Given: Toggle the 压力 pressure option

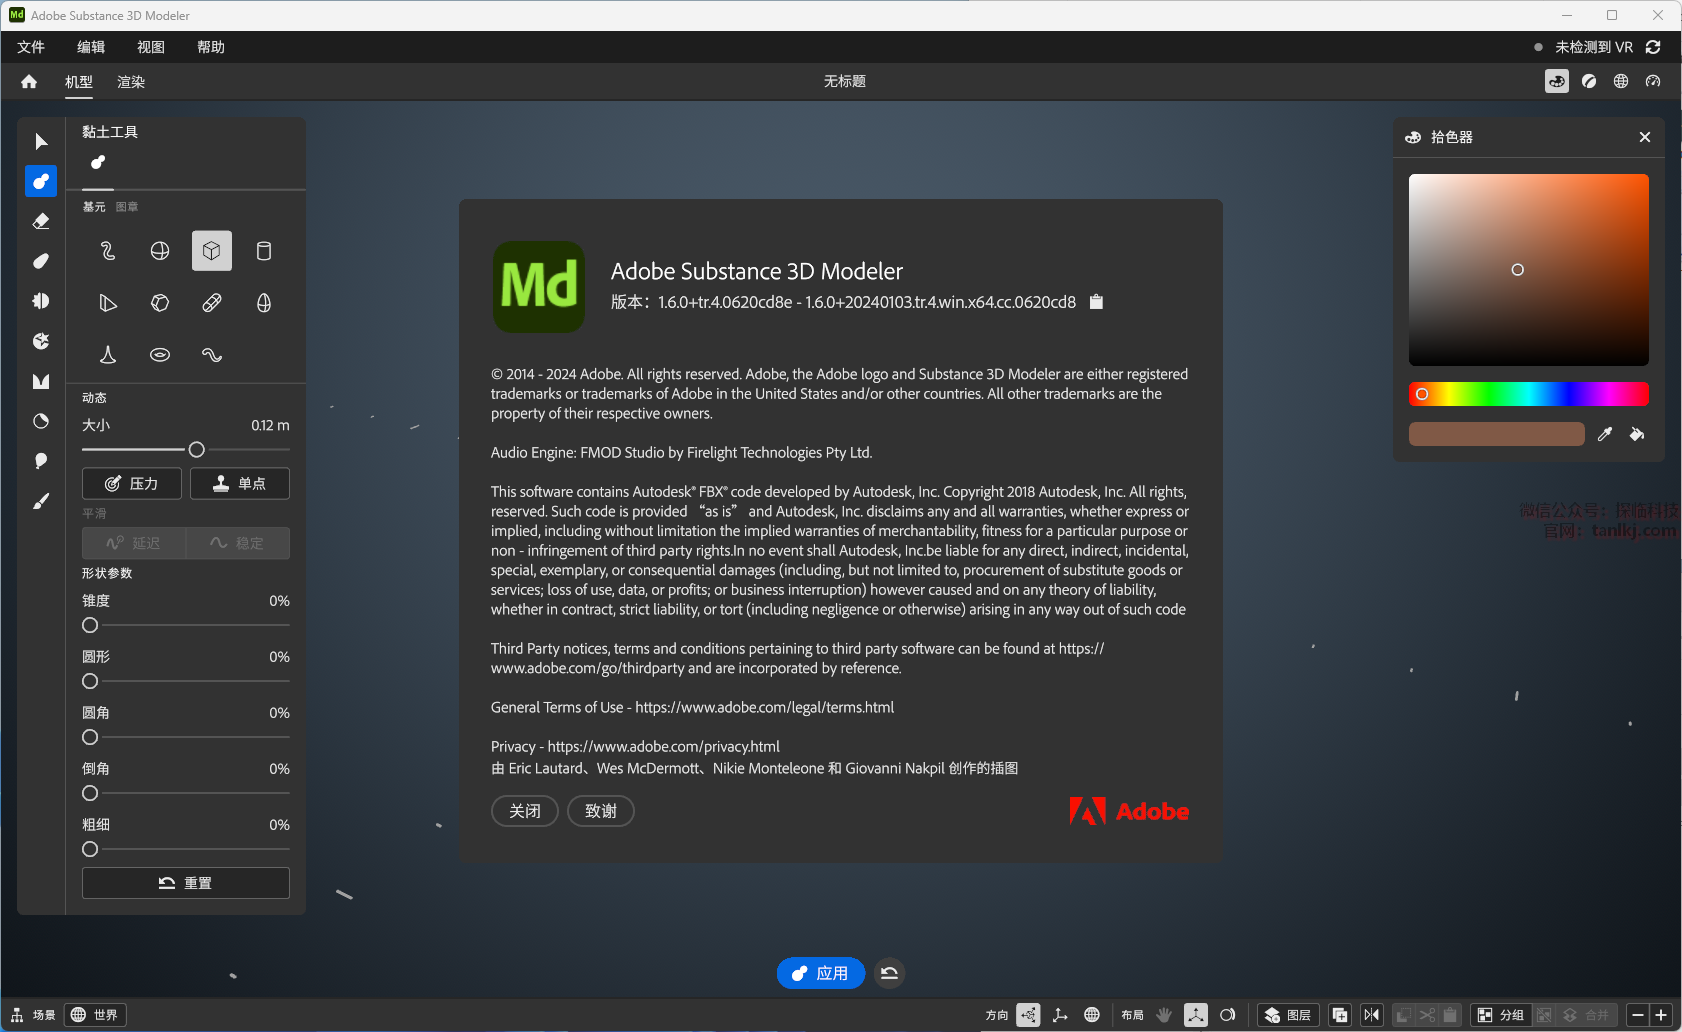Looking at the screenshot, I should coord(132,484).
